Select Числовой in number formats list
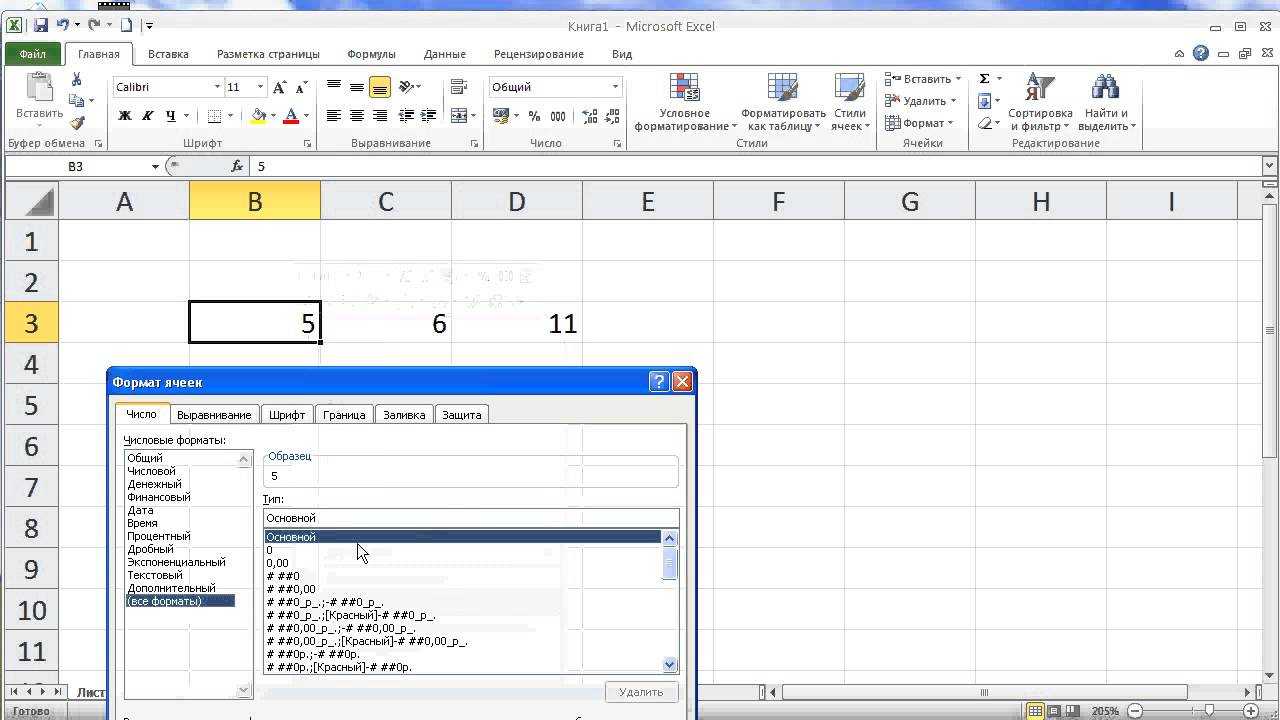The image size is (1280, 720). tap(152, 471)
